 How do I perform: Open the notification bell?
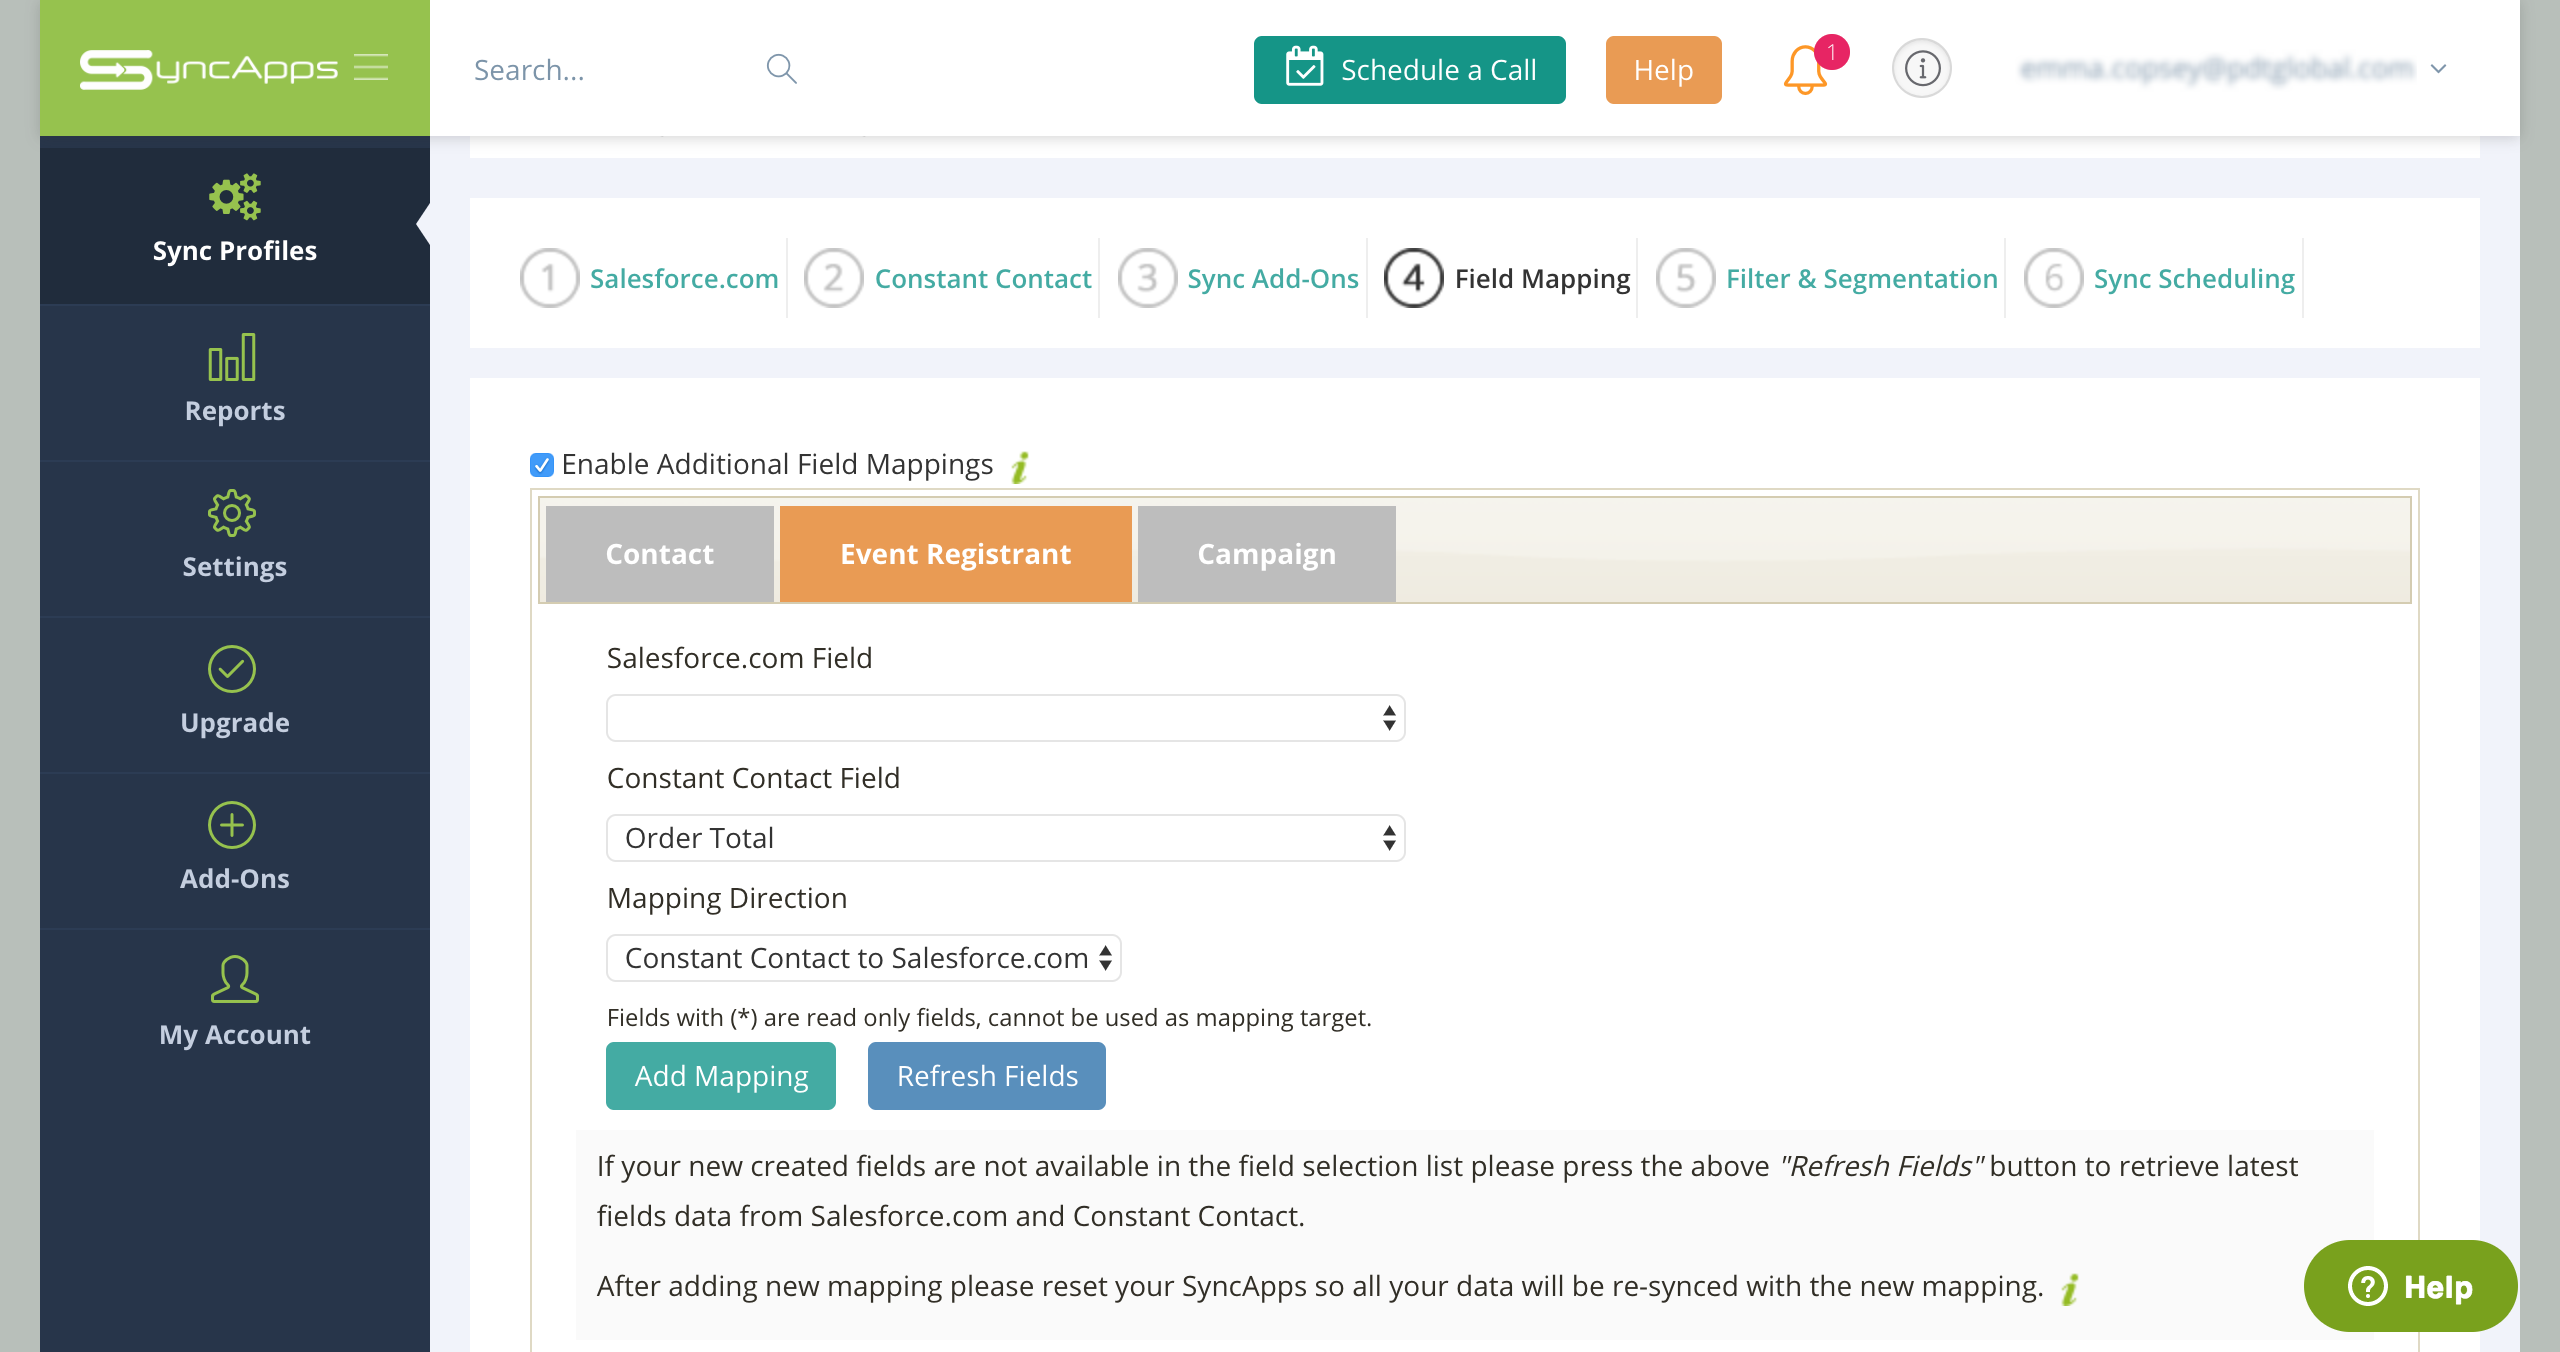(1805, 70)
